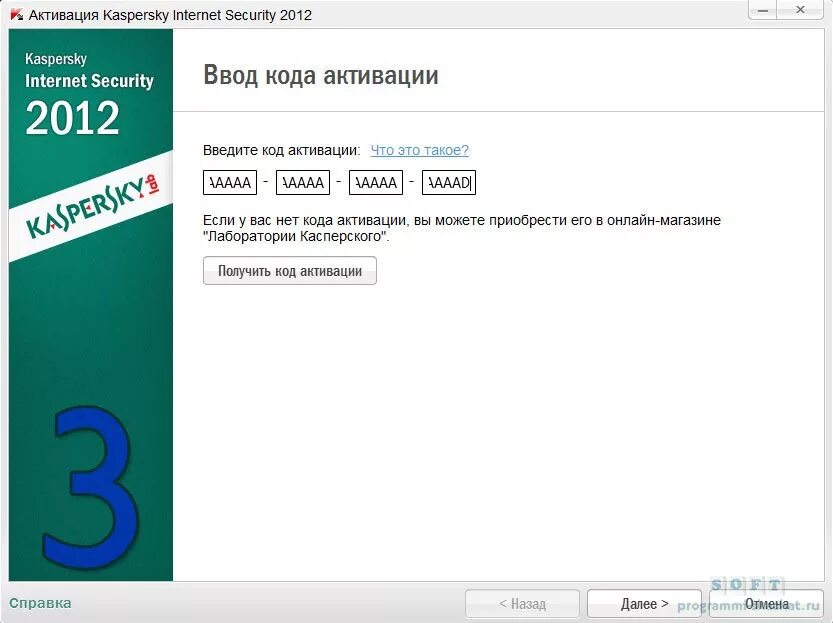
Task: Select the second activation code segment
Action: pyautogui.click(x=303, y=182)
